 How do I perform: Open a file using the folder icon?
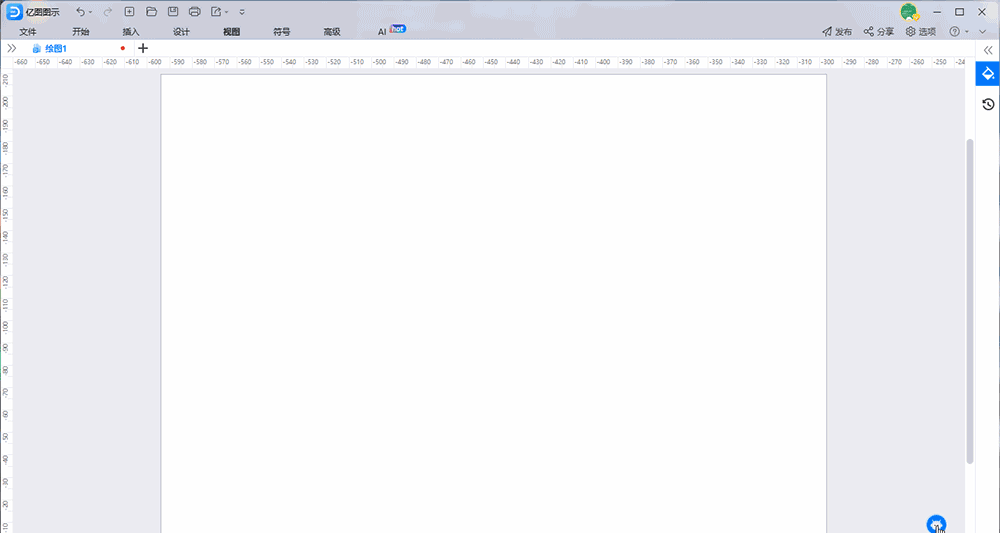[x=152, y=12]
